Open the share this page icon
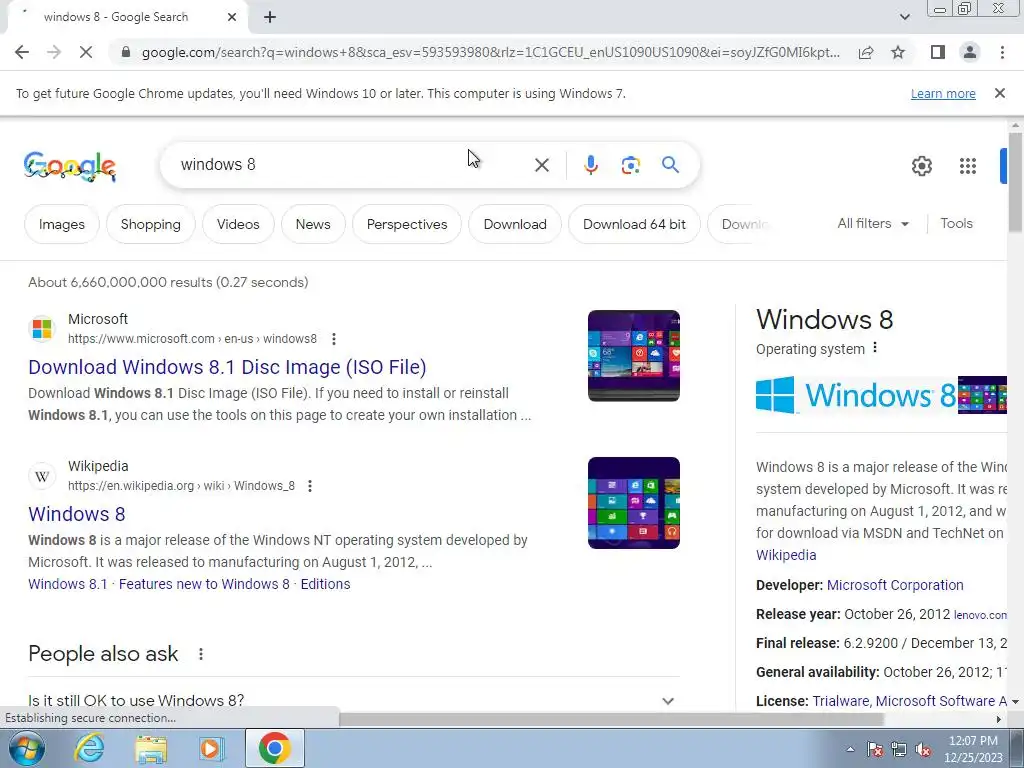Screen dimensions: 1024x768 [866, 52]
